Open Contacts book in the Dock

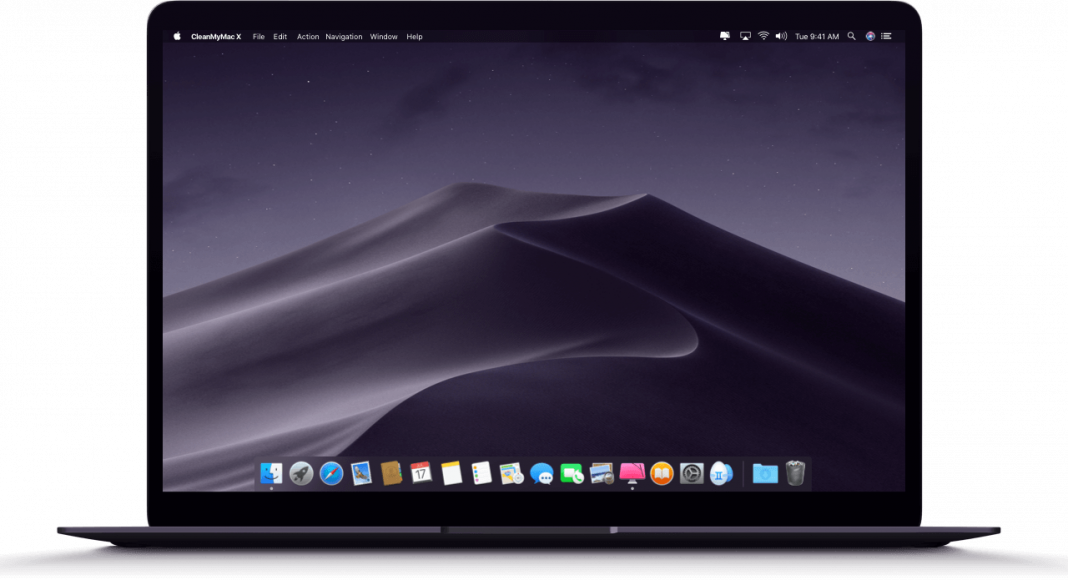click(x=391, y=473)
